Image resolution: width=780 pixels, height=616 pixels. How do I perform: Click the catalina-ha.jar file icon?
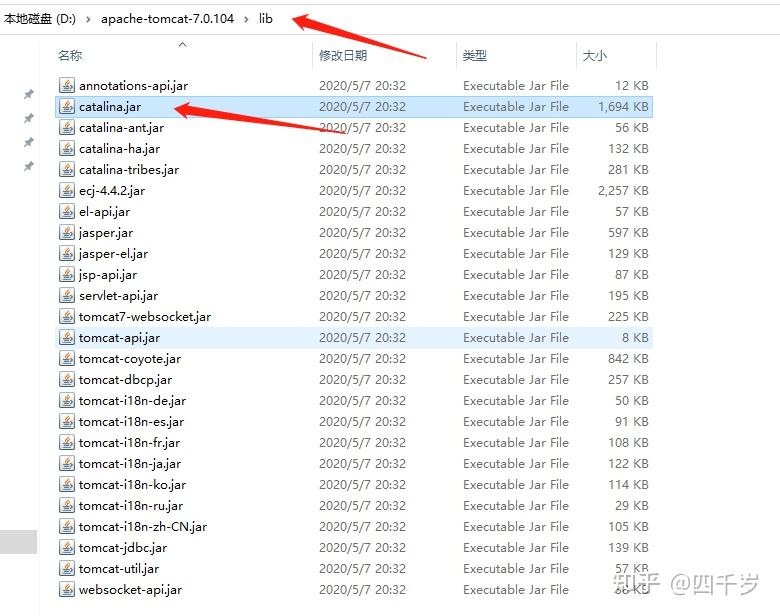(x=67, y=148)
